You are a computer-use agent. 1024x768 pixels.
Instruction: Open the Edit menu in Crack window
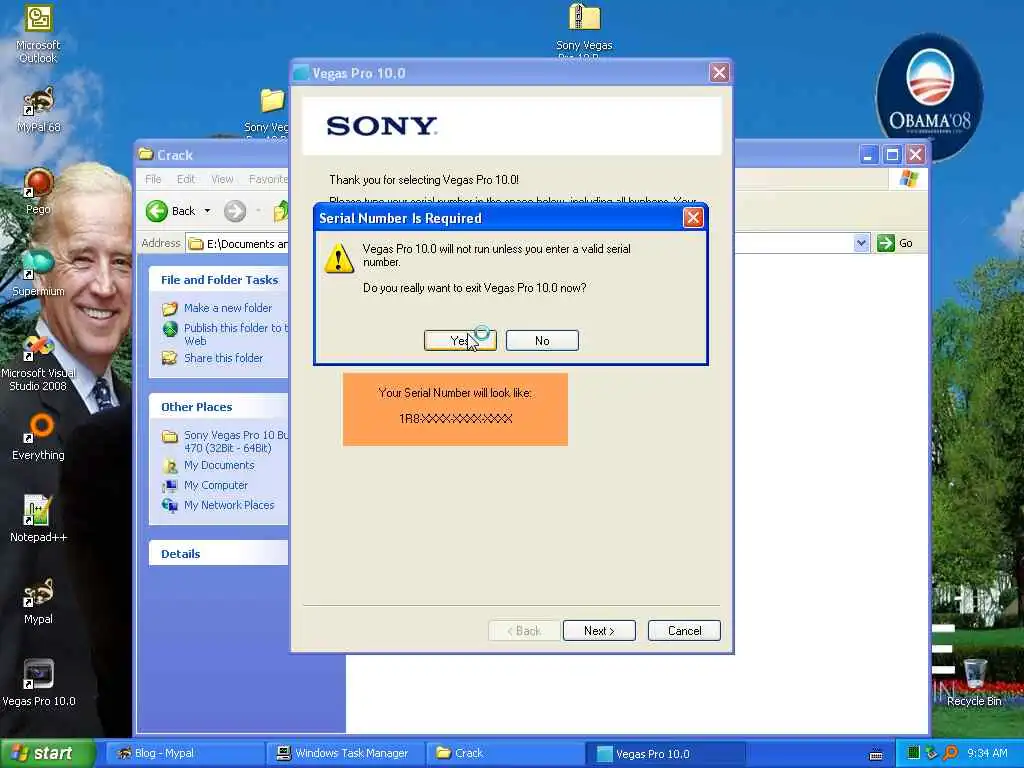click(x=185, y=179)
